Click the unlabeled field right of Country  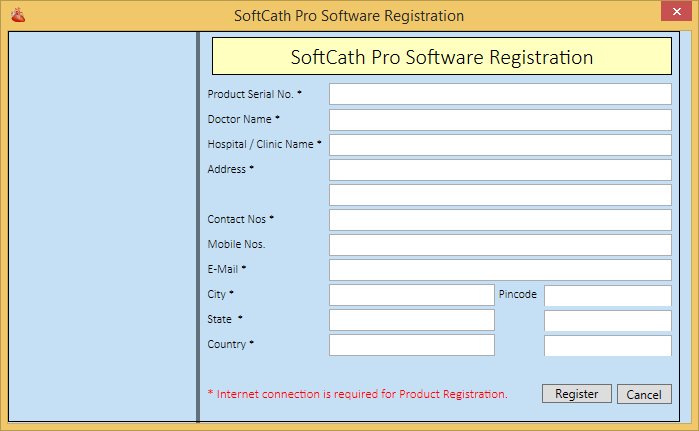click(x=607, y=346)
